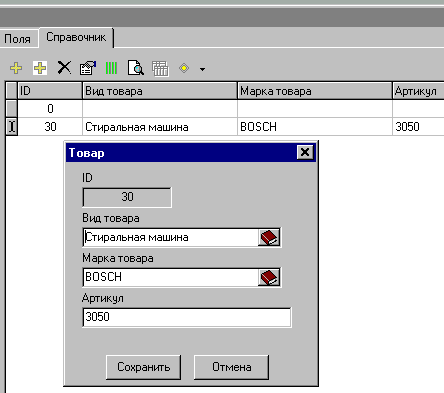The width and height of the screenshot is (444, 393).
Task: Sort by the ID column header
Action: click(x=50, y=91)
